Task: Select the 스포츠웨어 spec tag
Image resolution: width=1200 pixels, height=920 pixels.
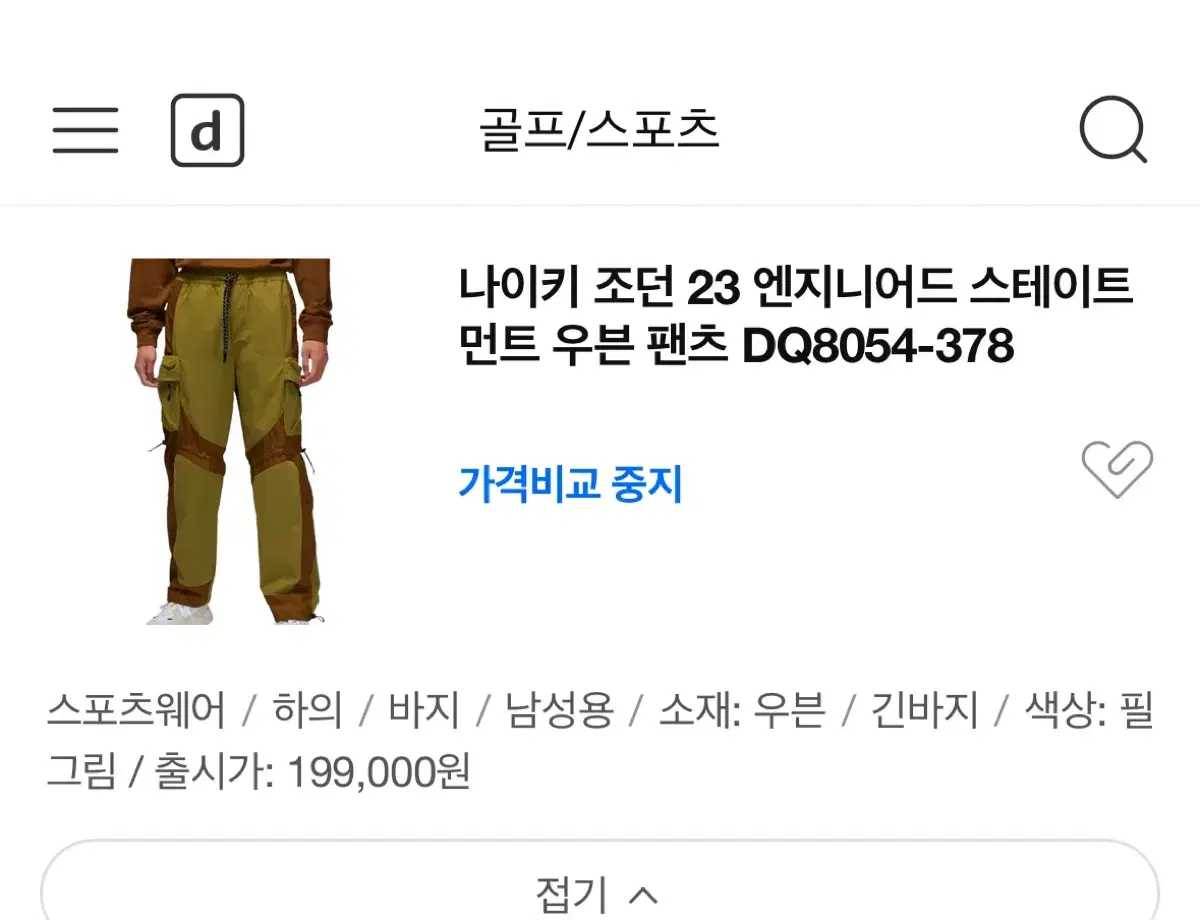Action: 136,712
